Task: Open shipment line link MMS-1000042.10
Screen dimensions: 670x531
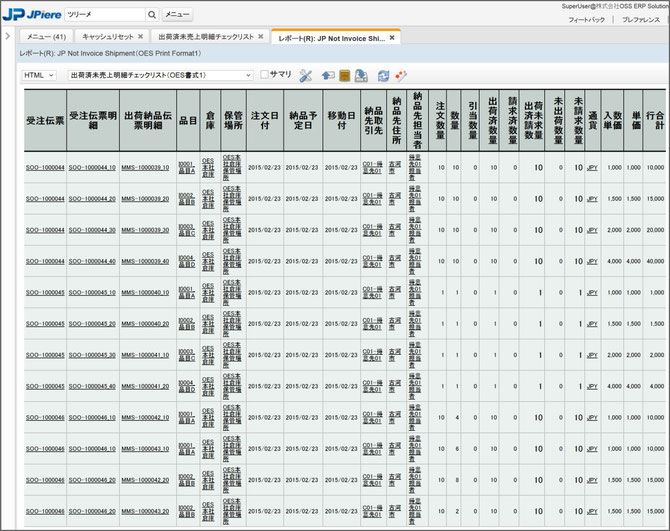Action: 145,417
